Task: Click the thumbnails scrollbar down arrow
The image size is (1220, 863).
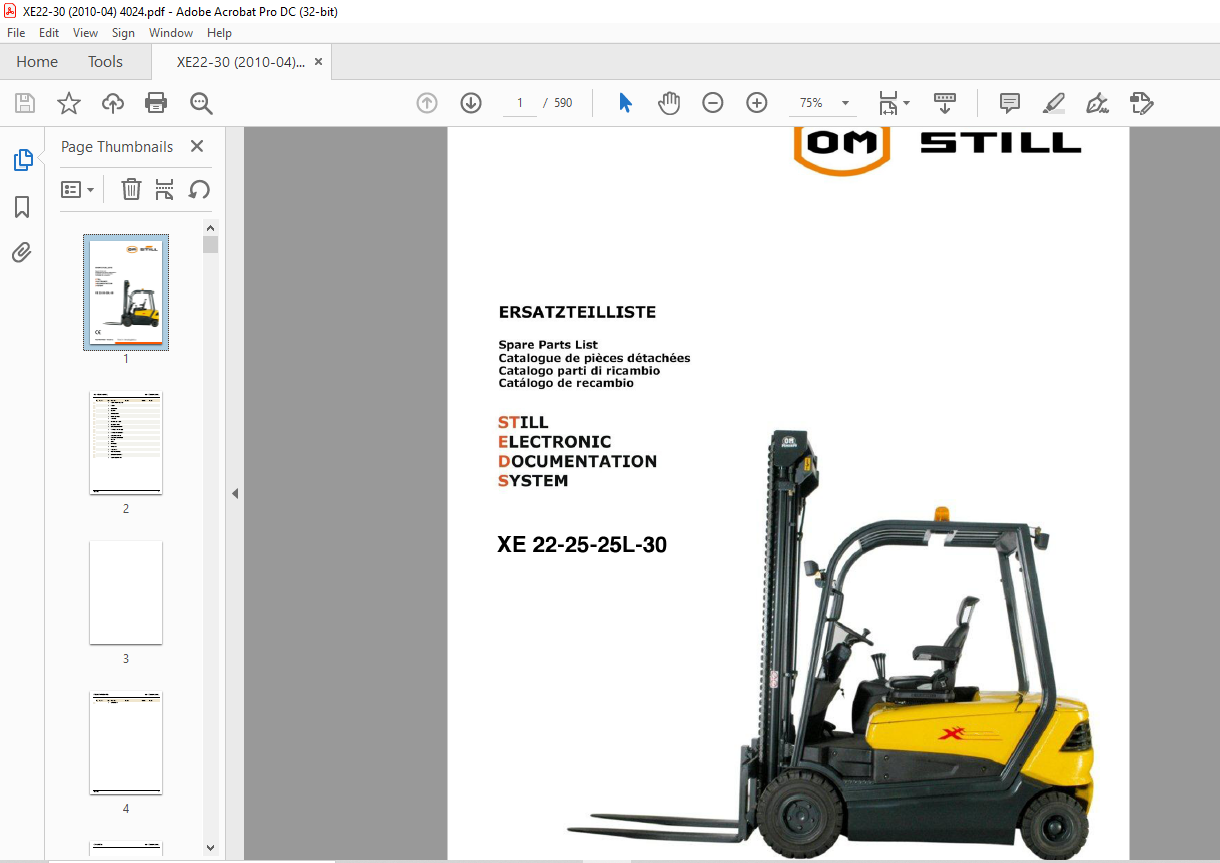Action: [210, 847]
